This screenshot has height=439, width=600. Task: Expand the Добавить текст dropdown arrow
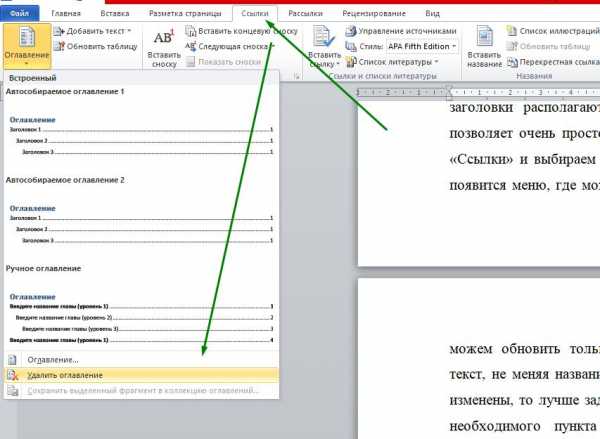coord(129,31)
